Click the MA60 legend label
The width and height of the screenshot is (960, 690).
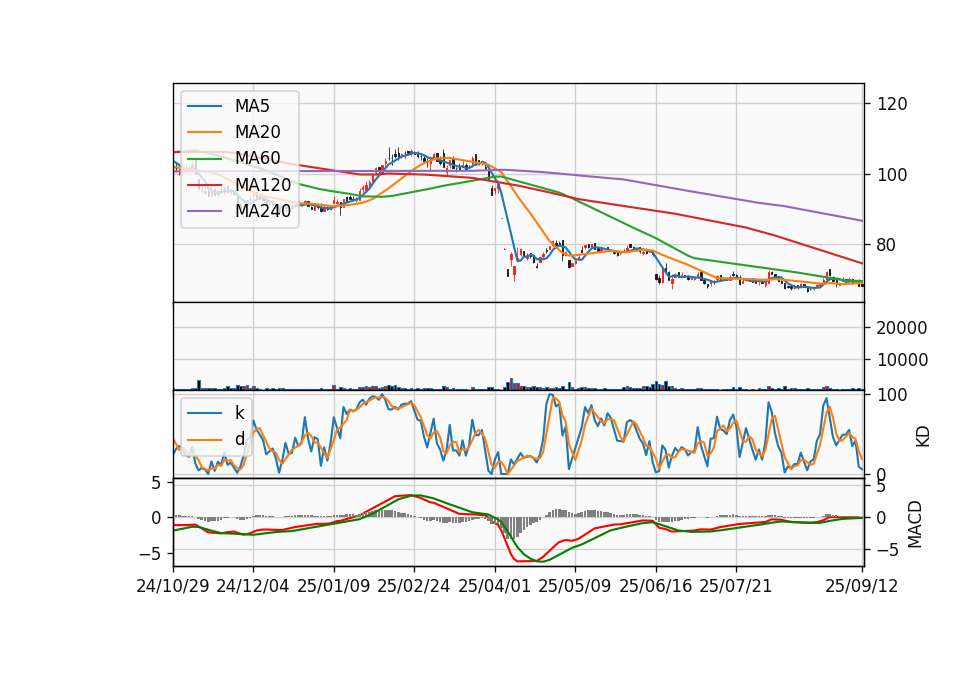coord(257,158)
